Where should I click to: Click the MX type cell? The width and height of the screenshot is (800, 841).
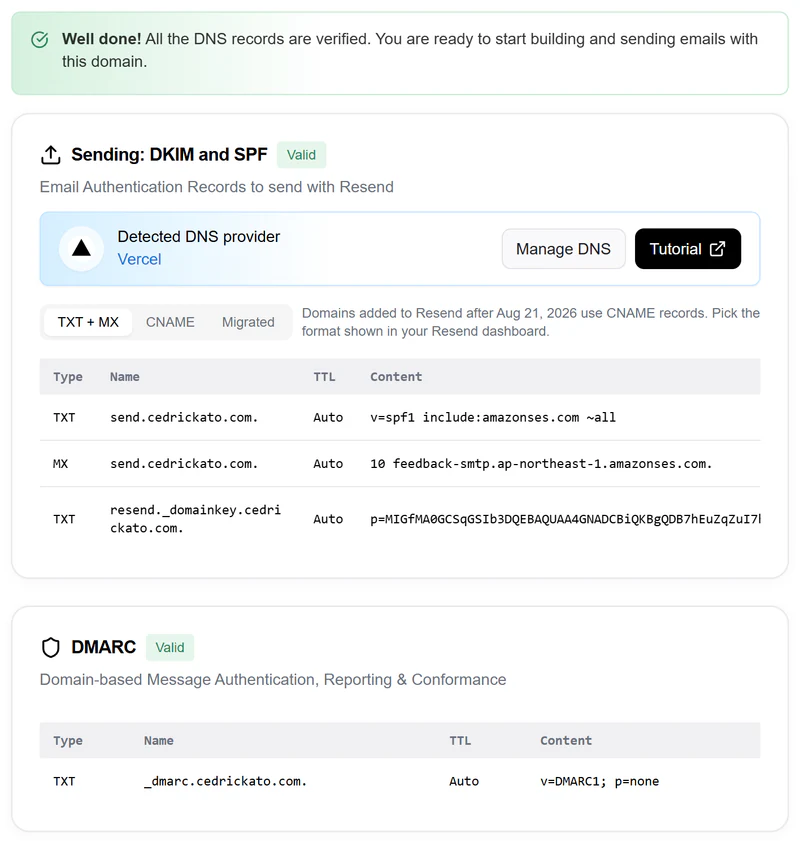(x=61, y=463)
